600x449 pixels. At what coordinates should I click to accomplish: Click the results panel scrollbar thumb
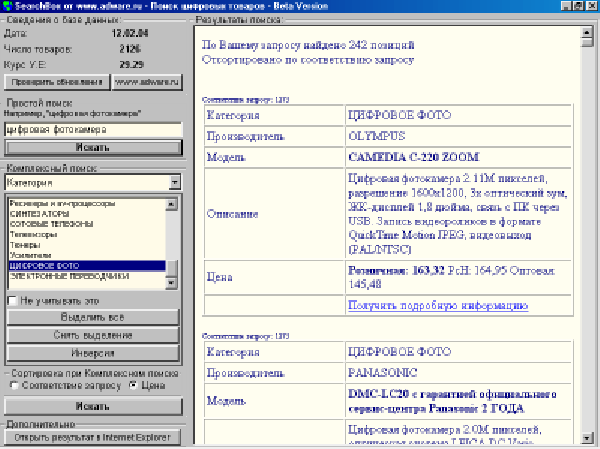point(587,42)
